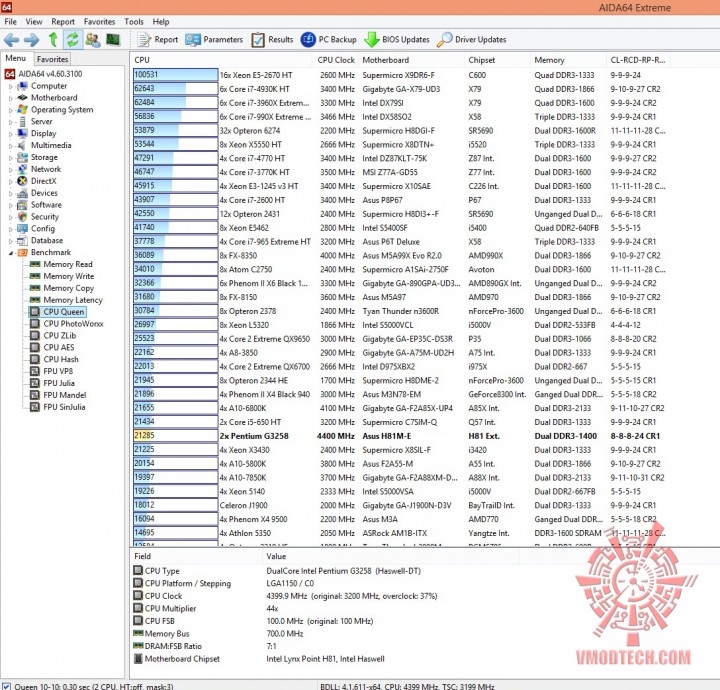This screenshot has height=690, width=720.
Task: Open the FPU VP8 benchmark
Action: tap(58, 371)
